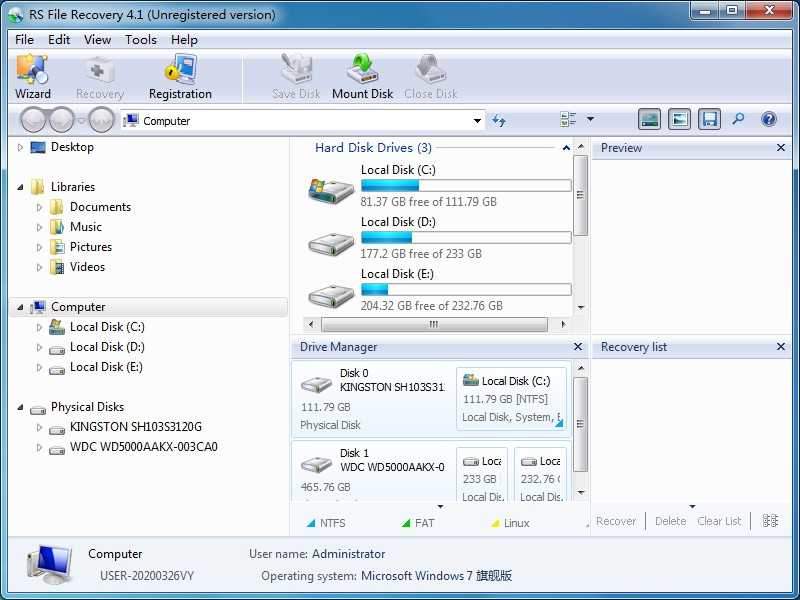
Task: Click the Mount Disk icon
Action: [x=361, y=75]
